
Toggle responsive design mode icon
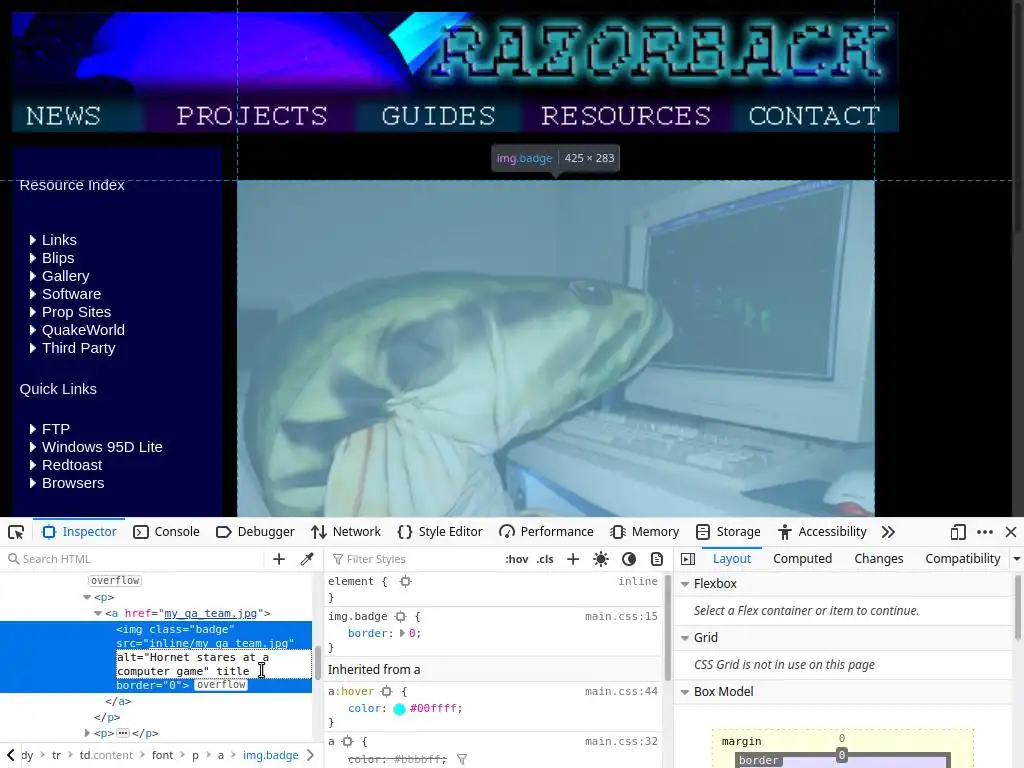tap(958, 532)
